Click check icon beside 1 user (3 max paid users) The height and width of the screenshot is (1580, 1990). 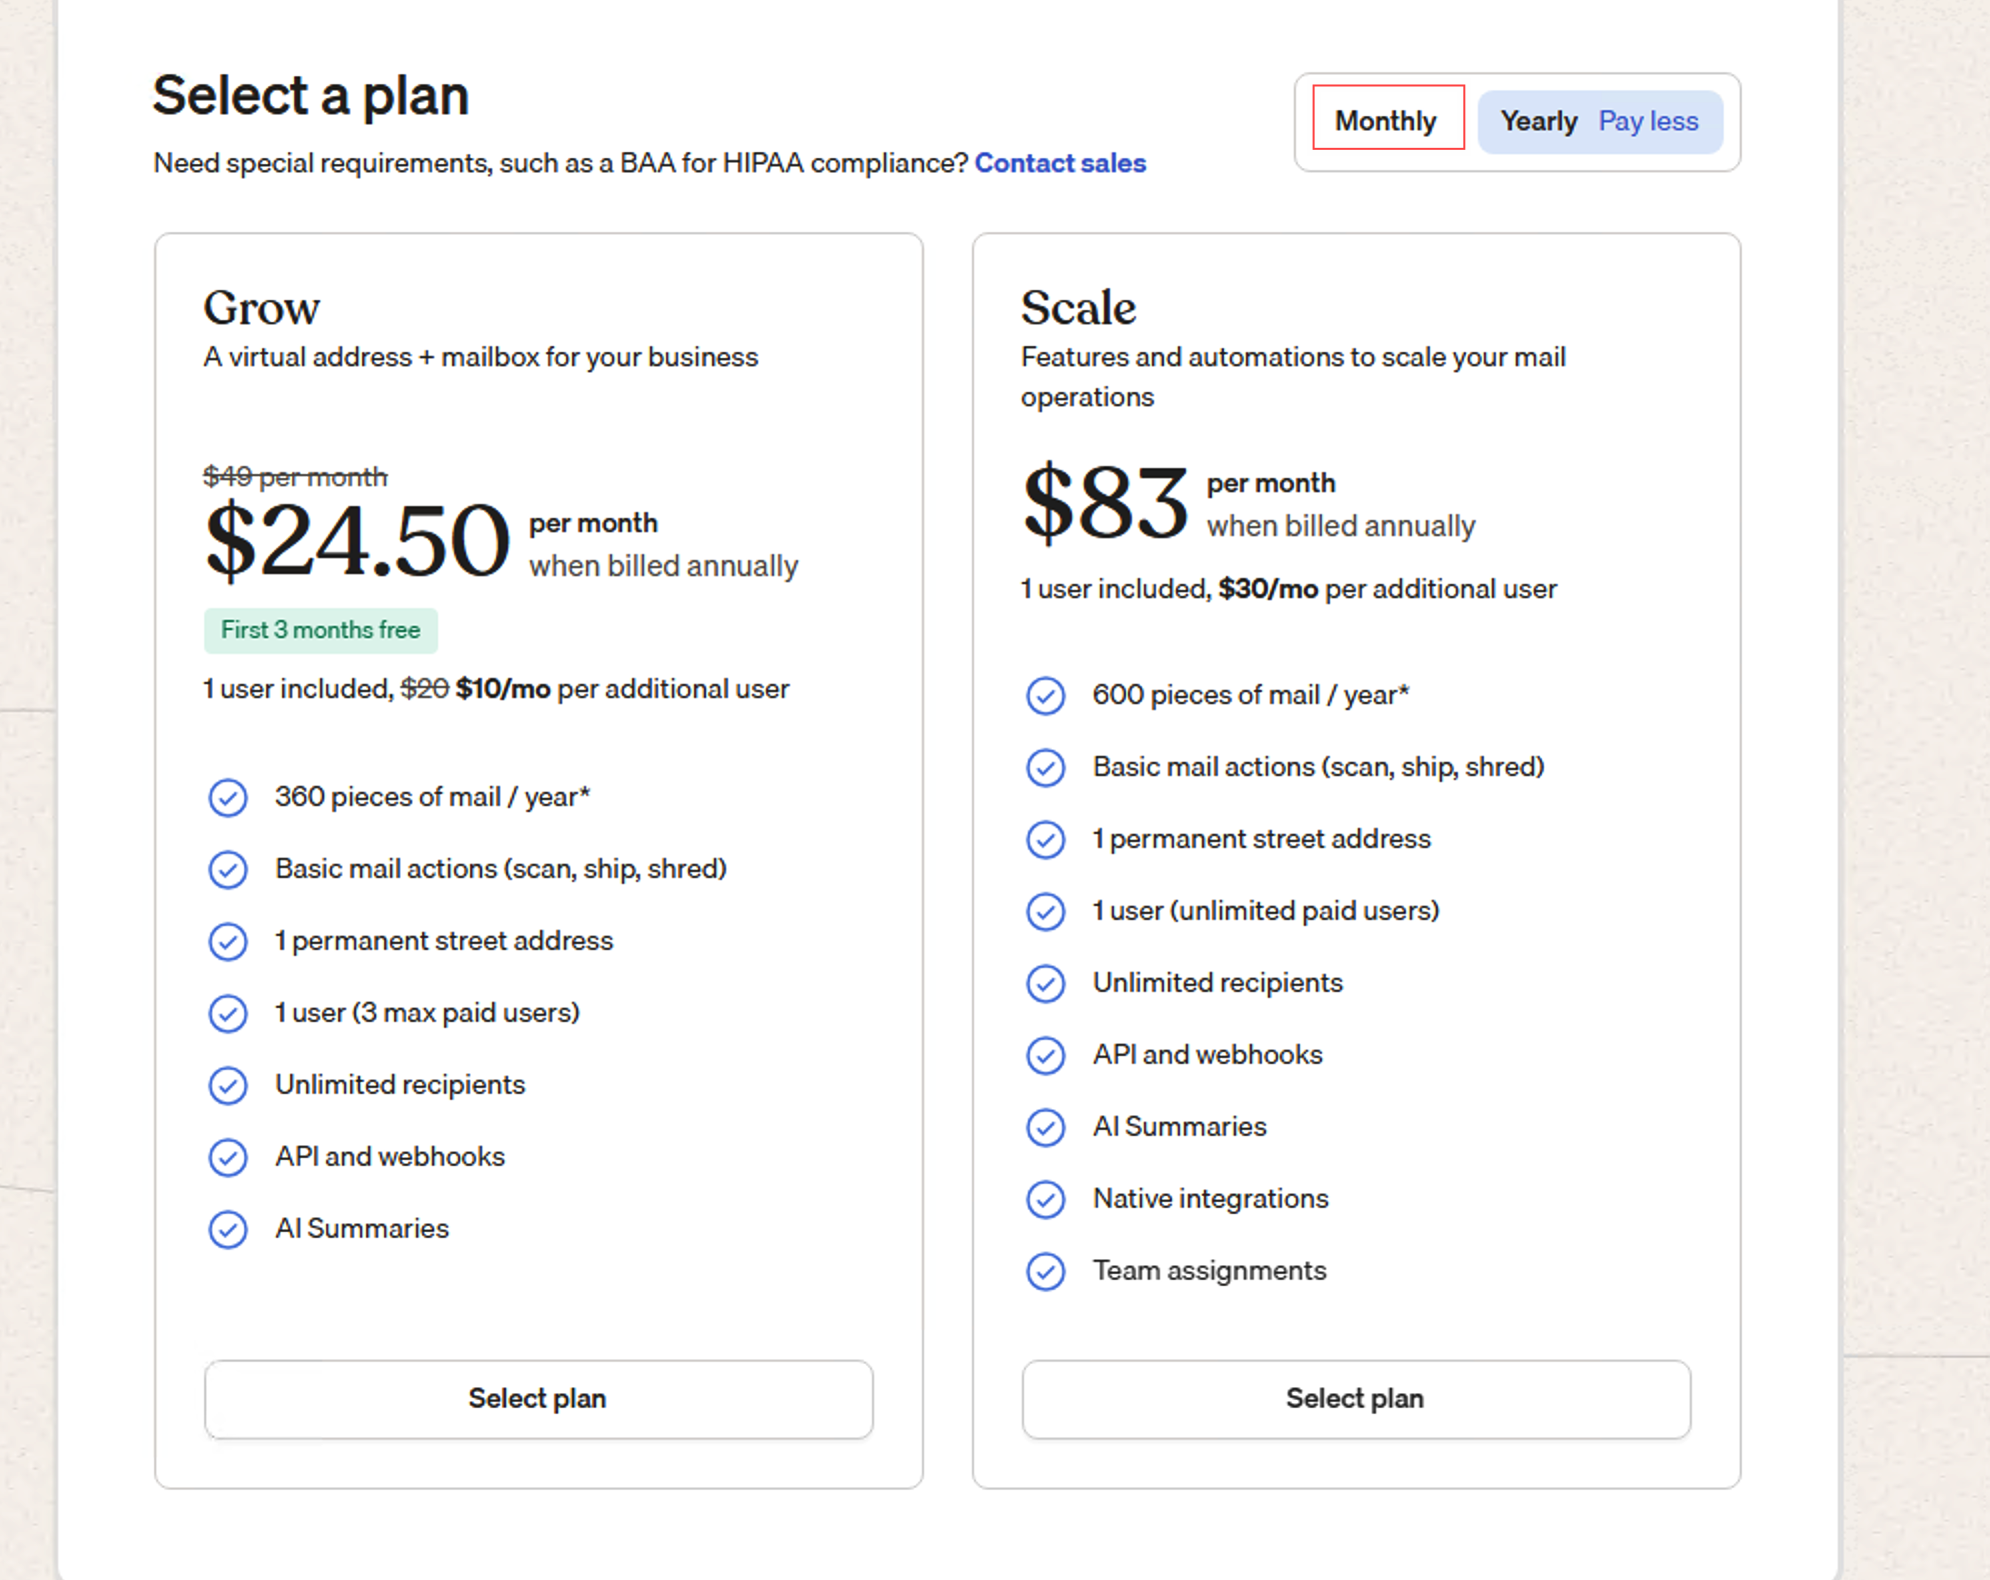pyautogui.click(x=228, y=1013)
